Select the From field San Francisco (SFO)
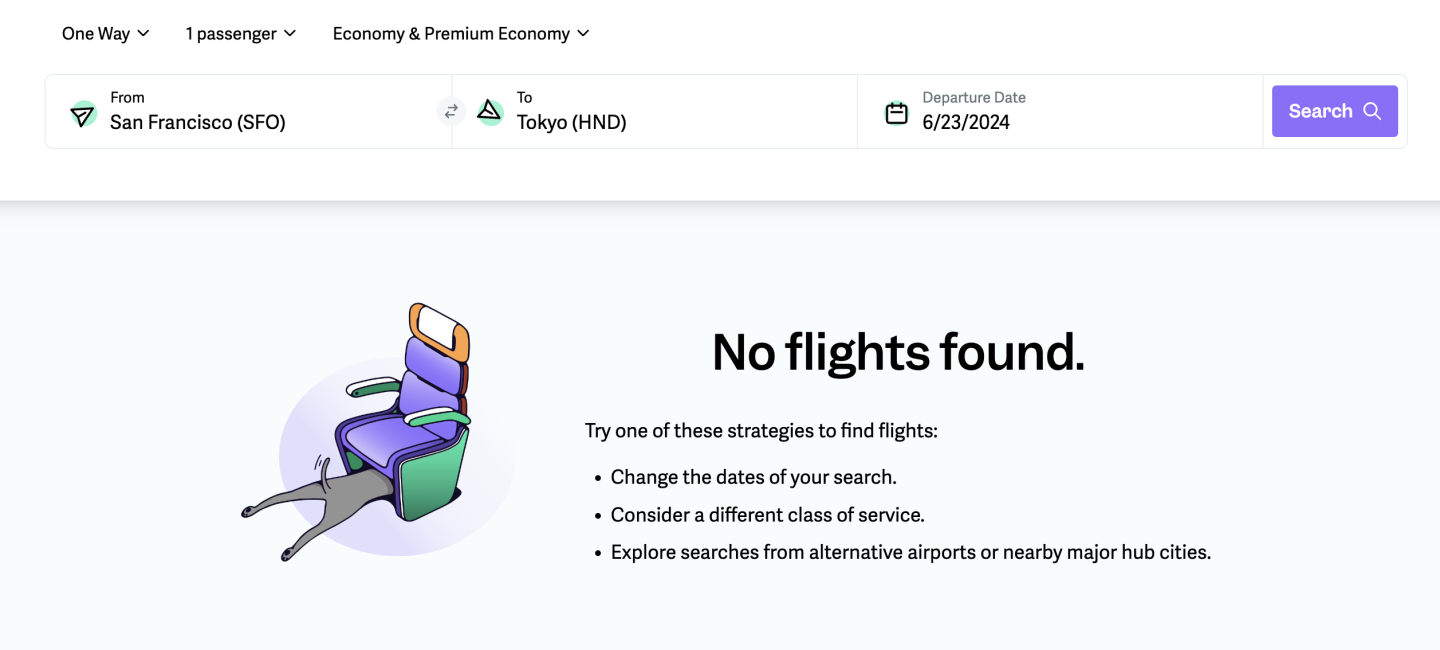This screenshot has height=650, width=1440. 198,122
